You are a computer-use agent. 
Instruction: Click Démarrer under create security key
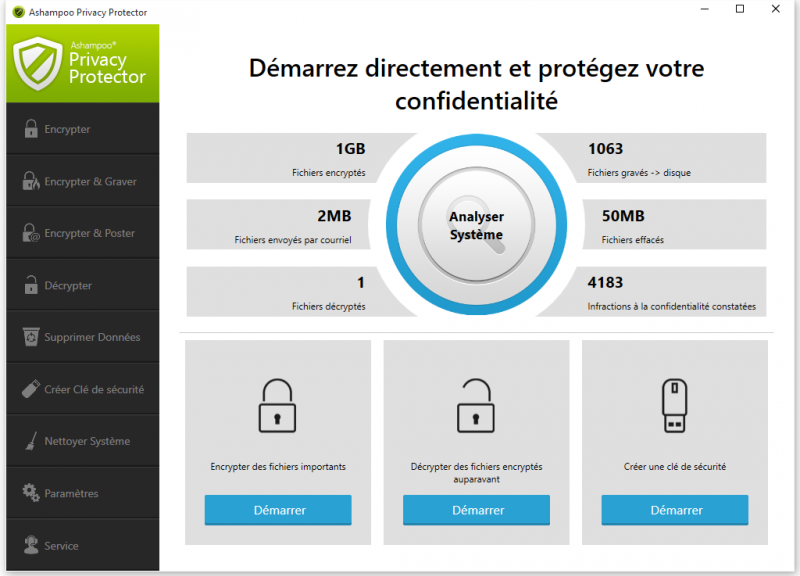(x=674, y=510)
